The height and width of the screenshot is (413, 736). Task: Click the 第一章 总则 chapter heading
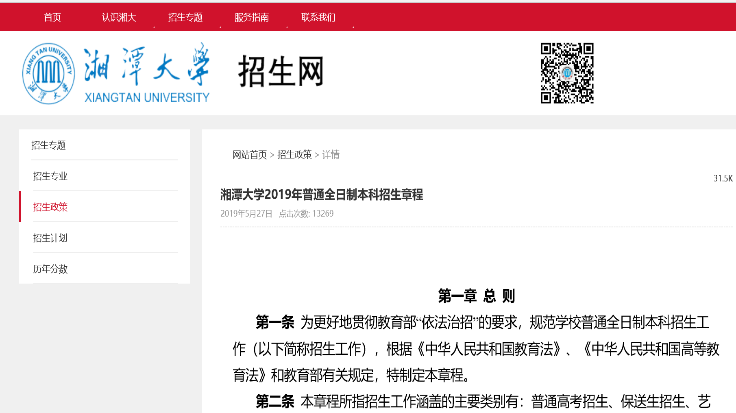[476, 296]
